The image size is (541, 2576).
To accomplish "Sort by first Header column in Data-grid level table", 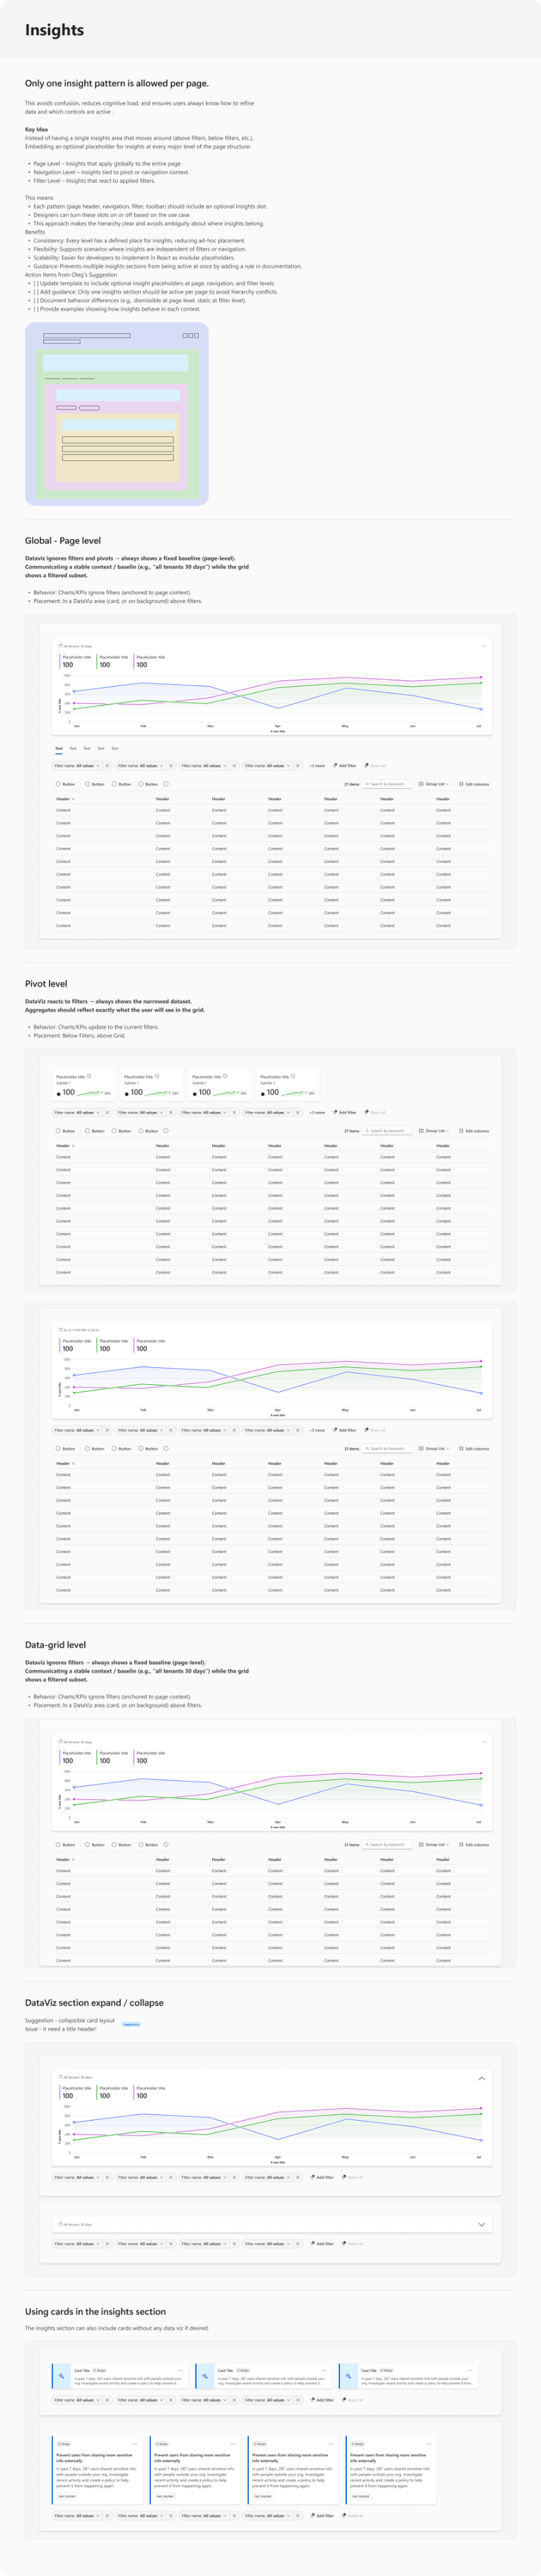I will (65, 1860).
